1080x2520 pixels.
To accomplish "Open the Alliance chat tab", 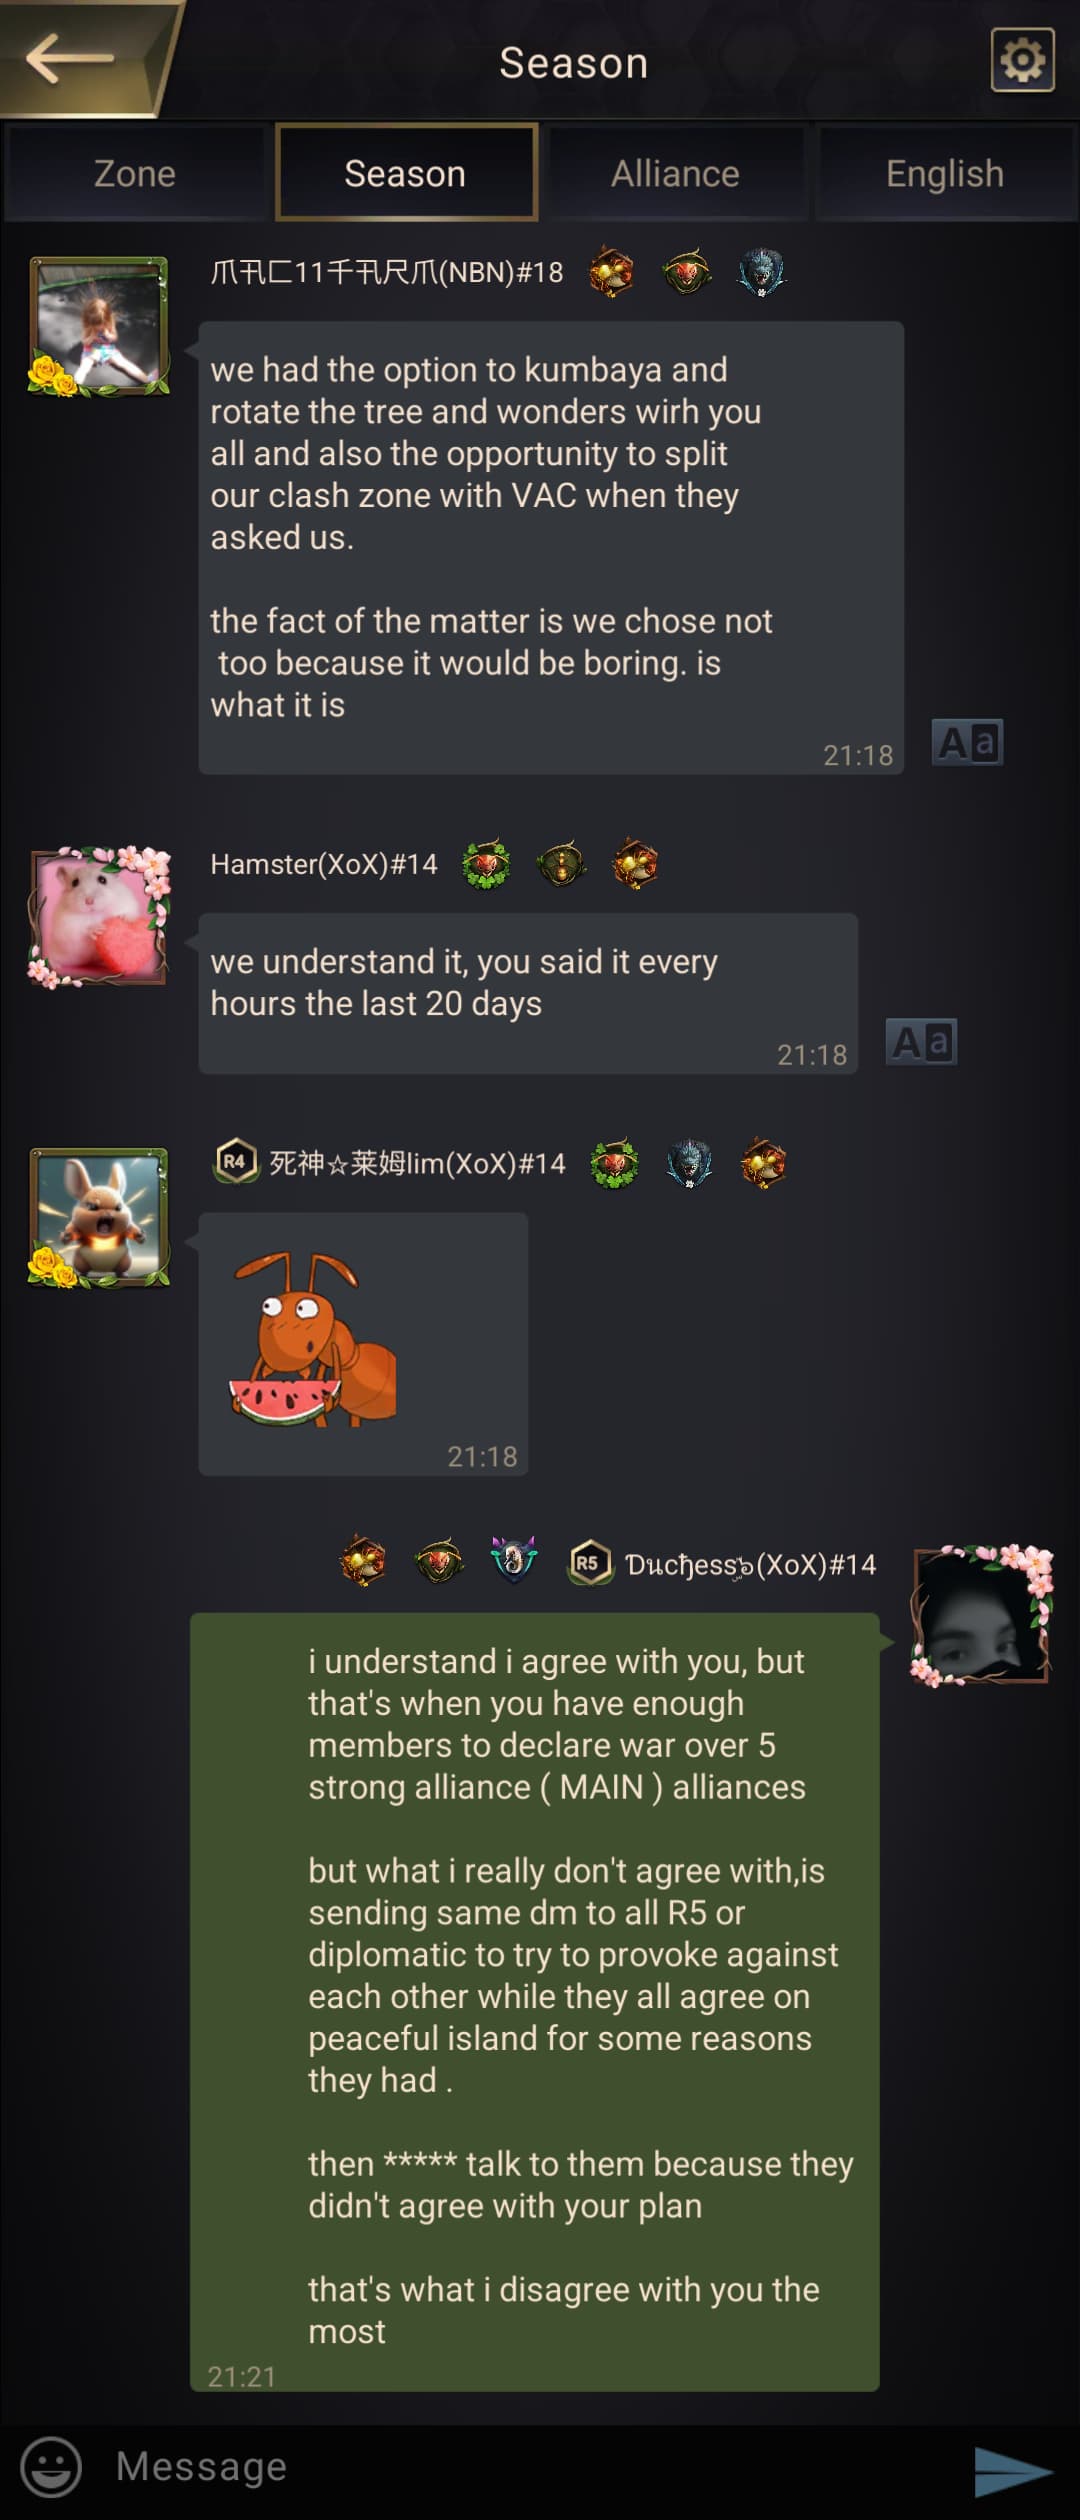I will 676,173.
